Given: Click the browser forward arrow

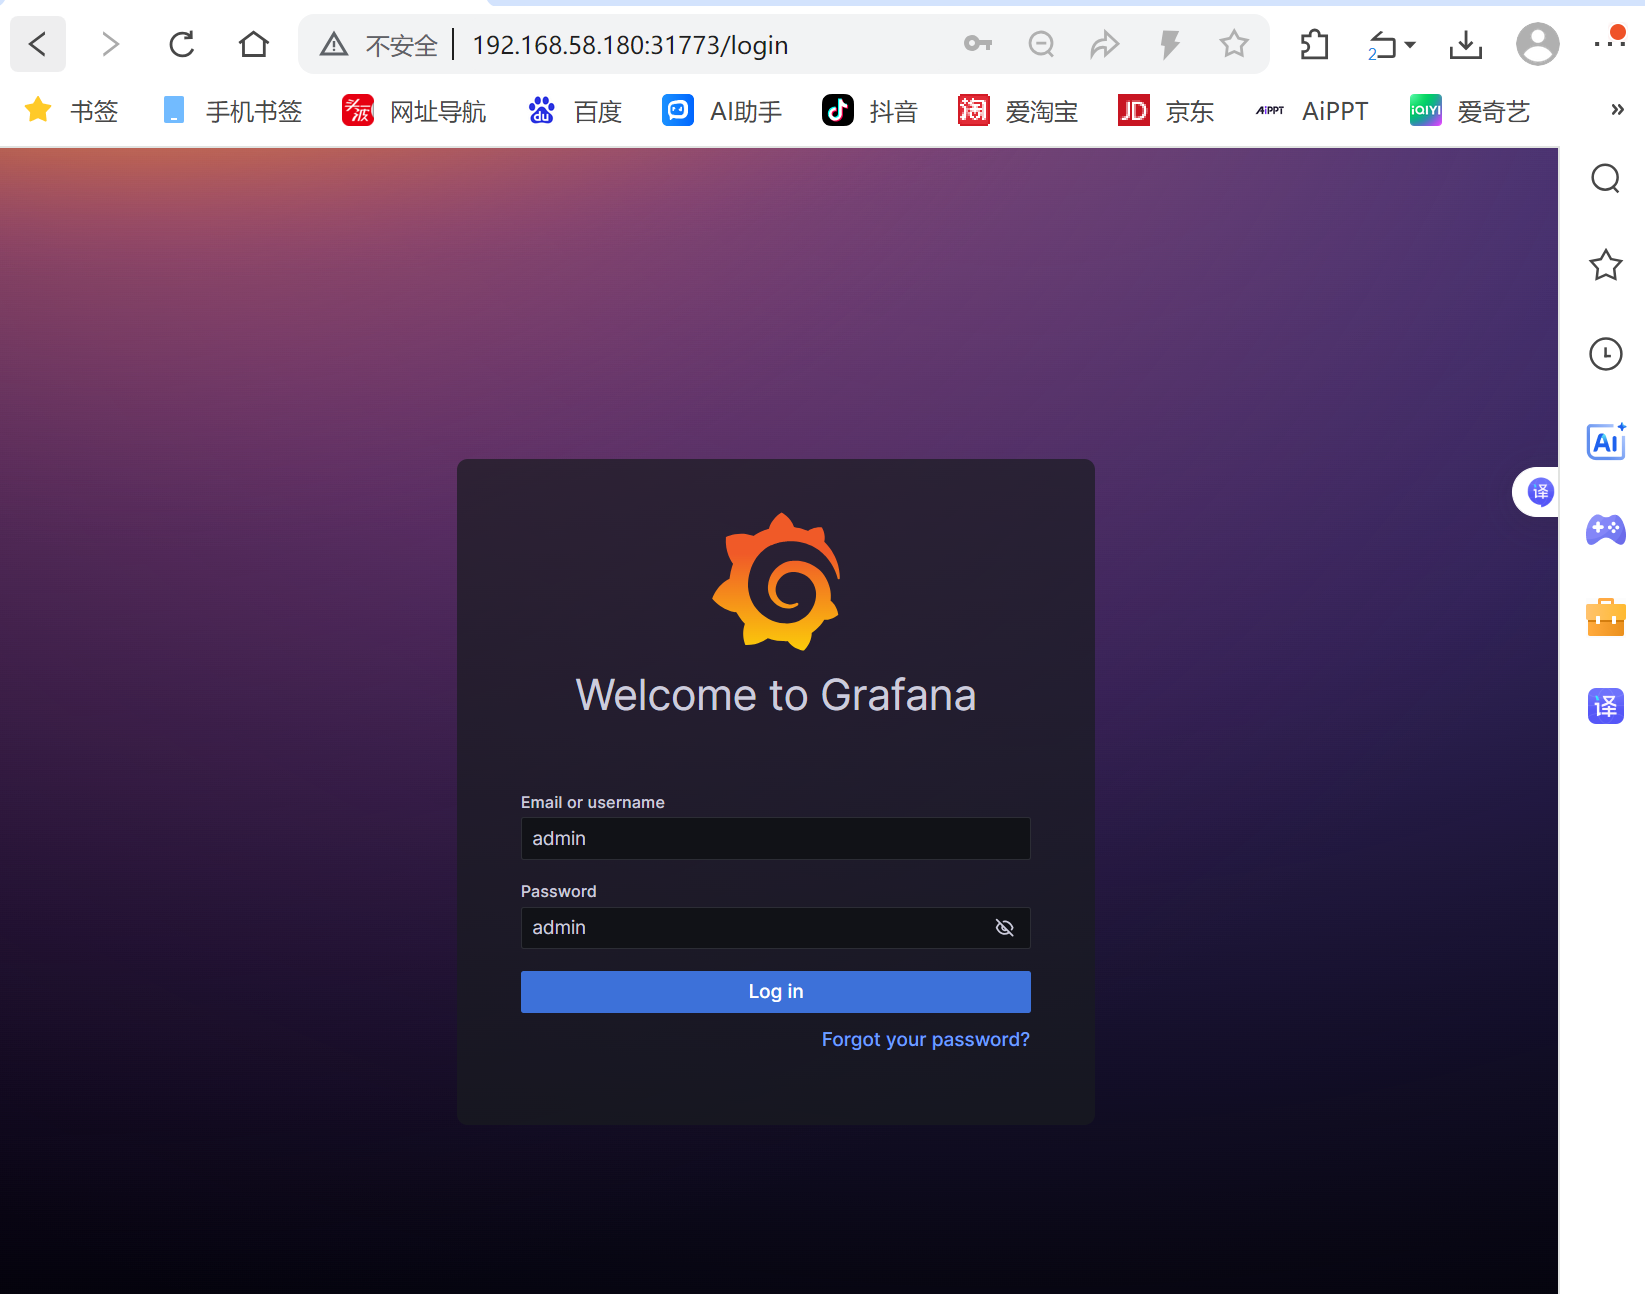Looking at the screenshot, I should (x=110, y=44).
